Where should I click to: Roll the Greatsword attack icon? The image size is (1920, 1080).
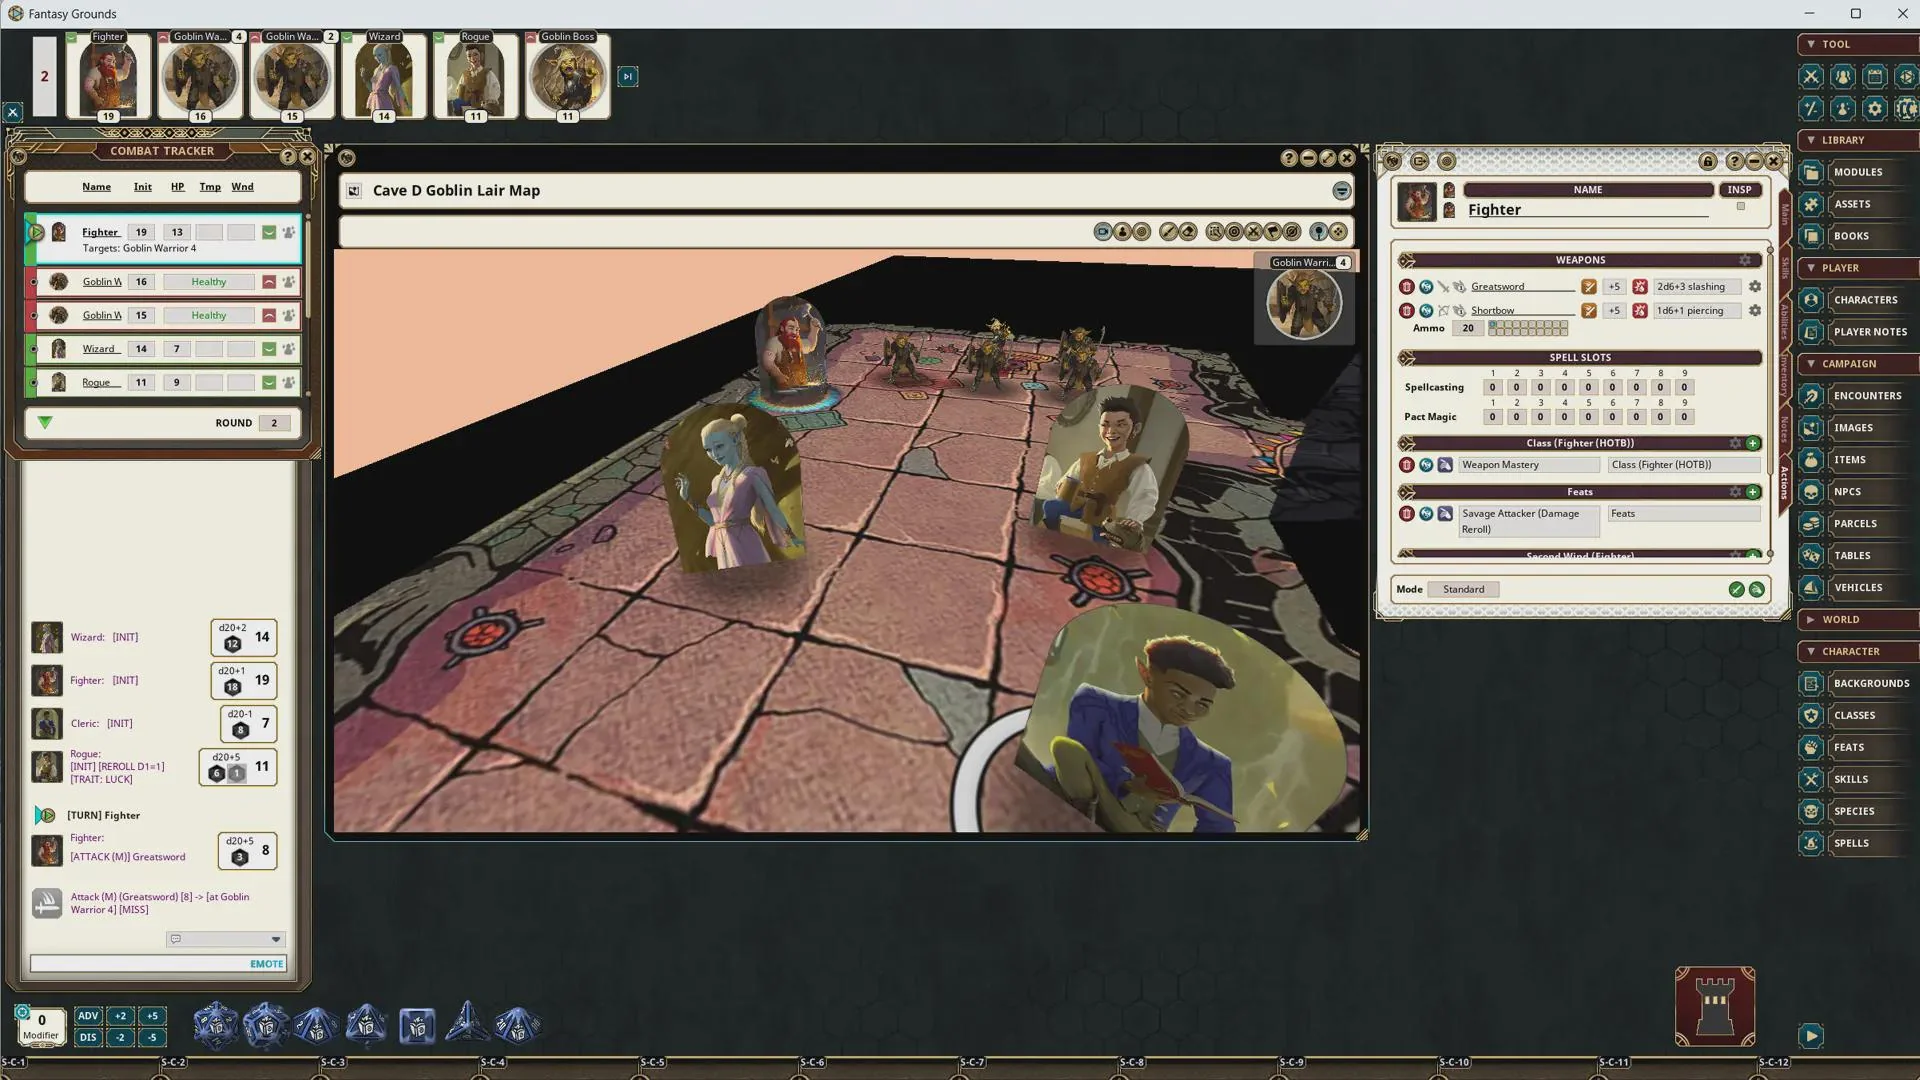click(1588, 287)
